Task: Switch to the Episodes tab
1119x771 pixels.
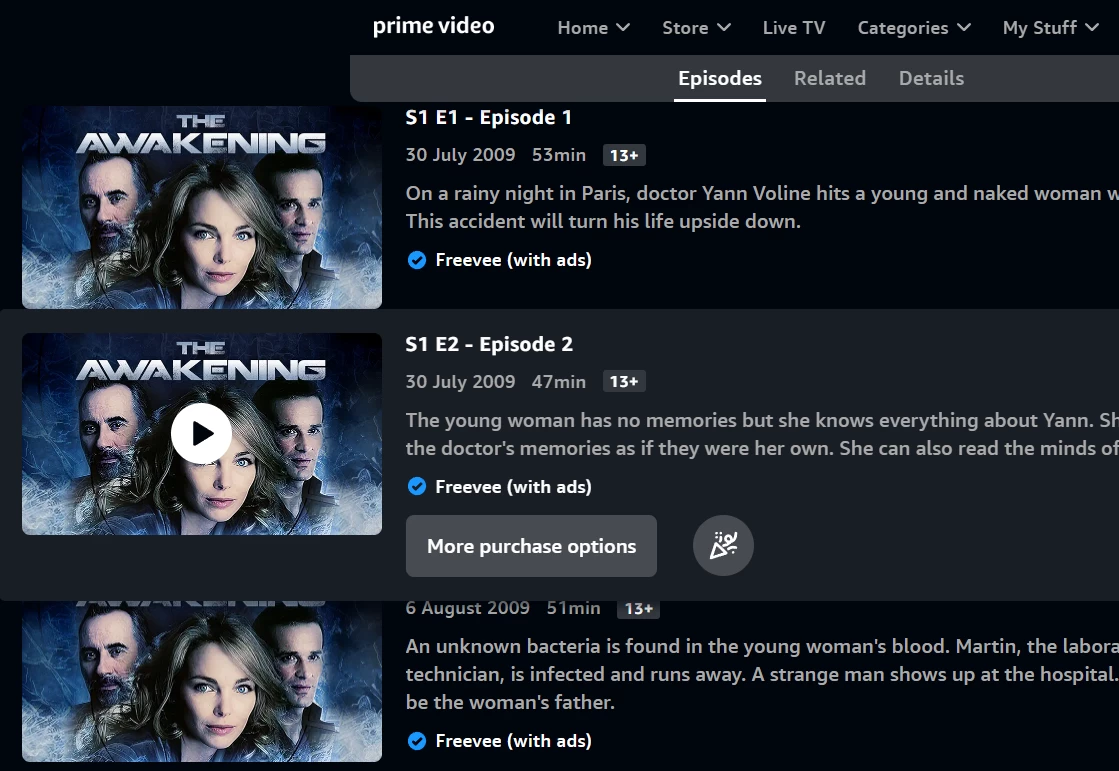Action: click(719, 79)
